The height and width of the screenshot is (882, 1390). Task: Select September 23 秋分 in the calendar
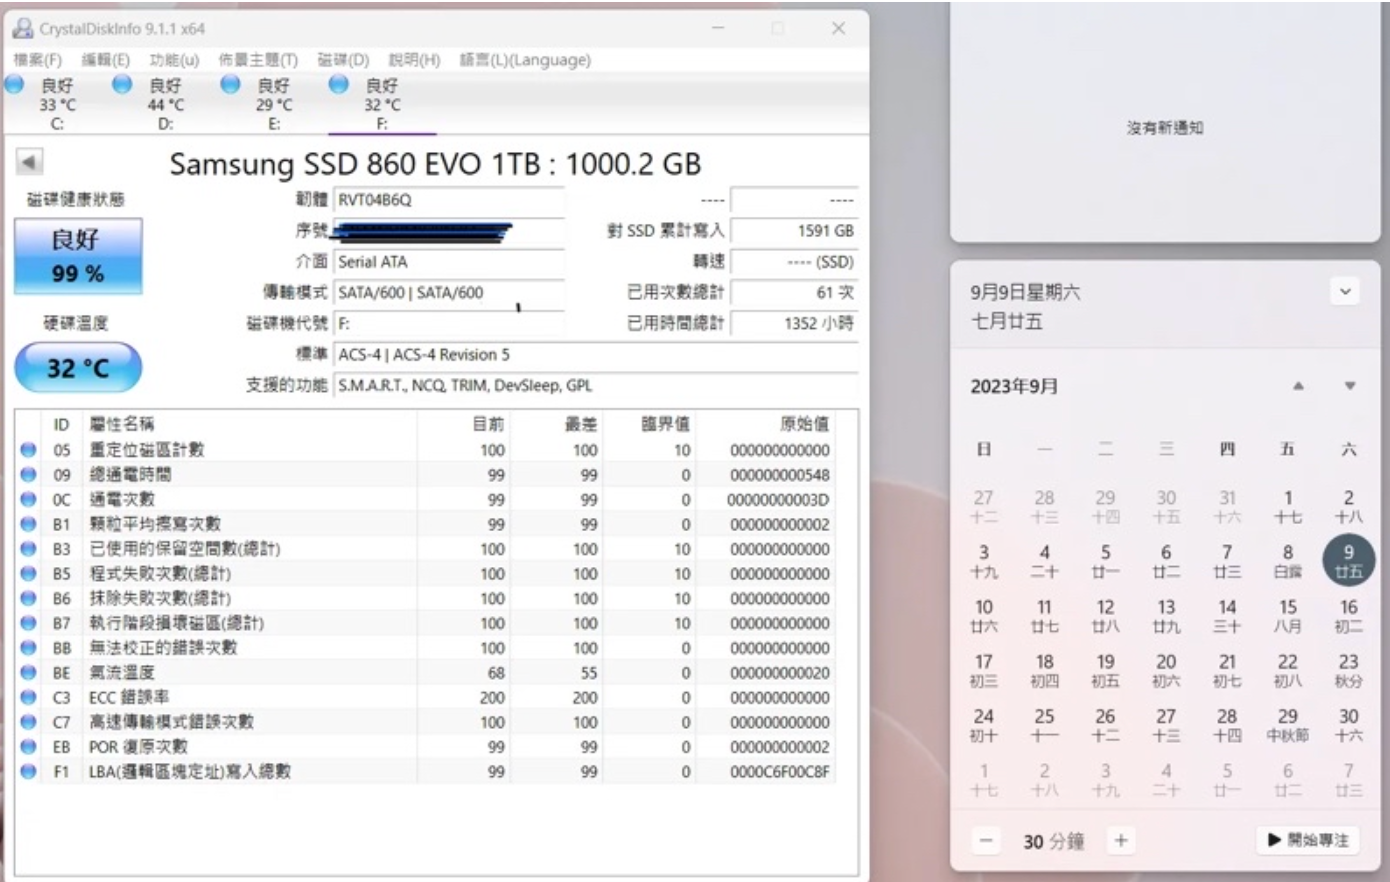[1348, 670]
